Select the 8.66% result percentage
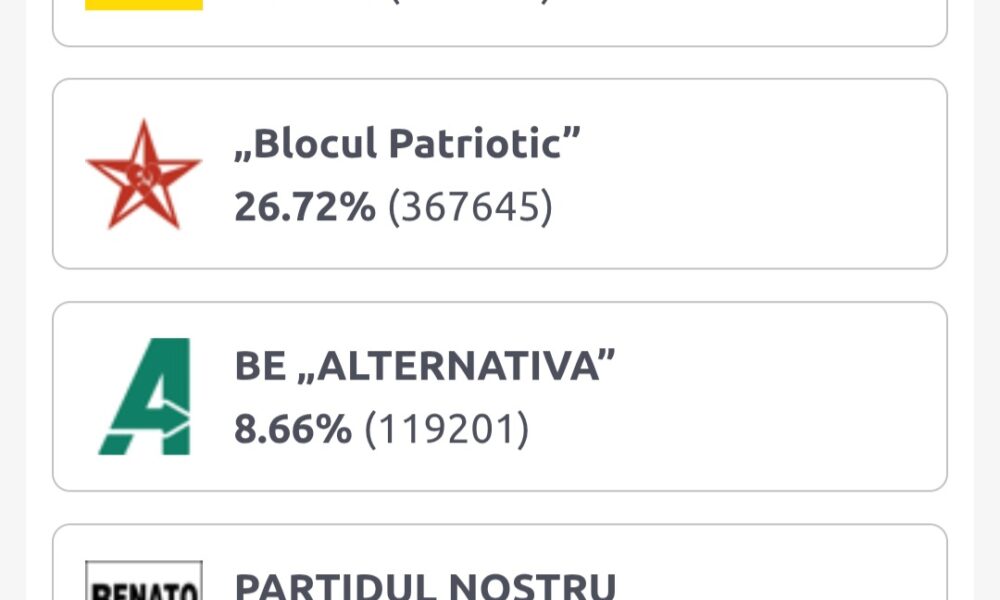Viewport: 1000px width, 600px height. (x=293, y=428)
